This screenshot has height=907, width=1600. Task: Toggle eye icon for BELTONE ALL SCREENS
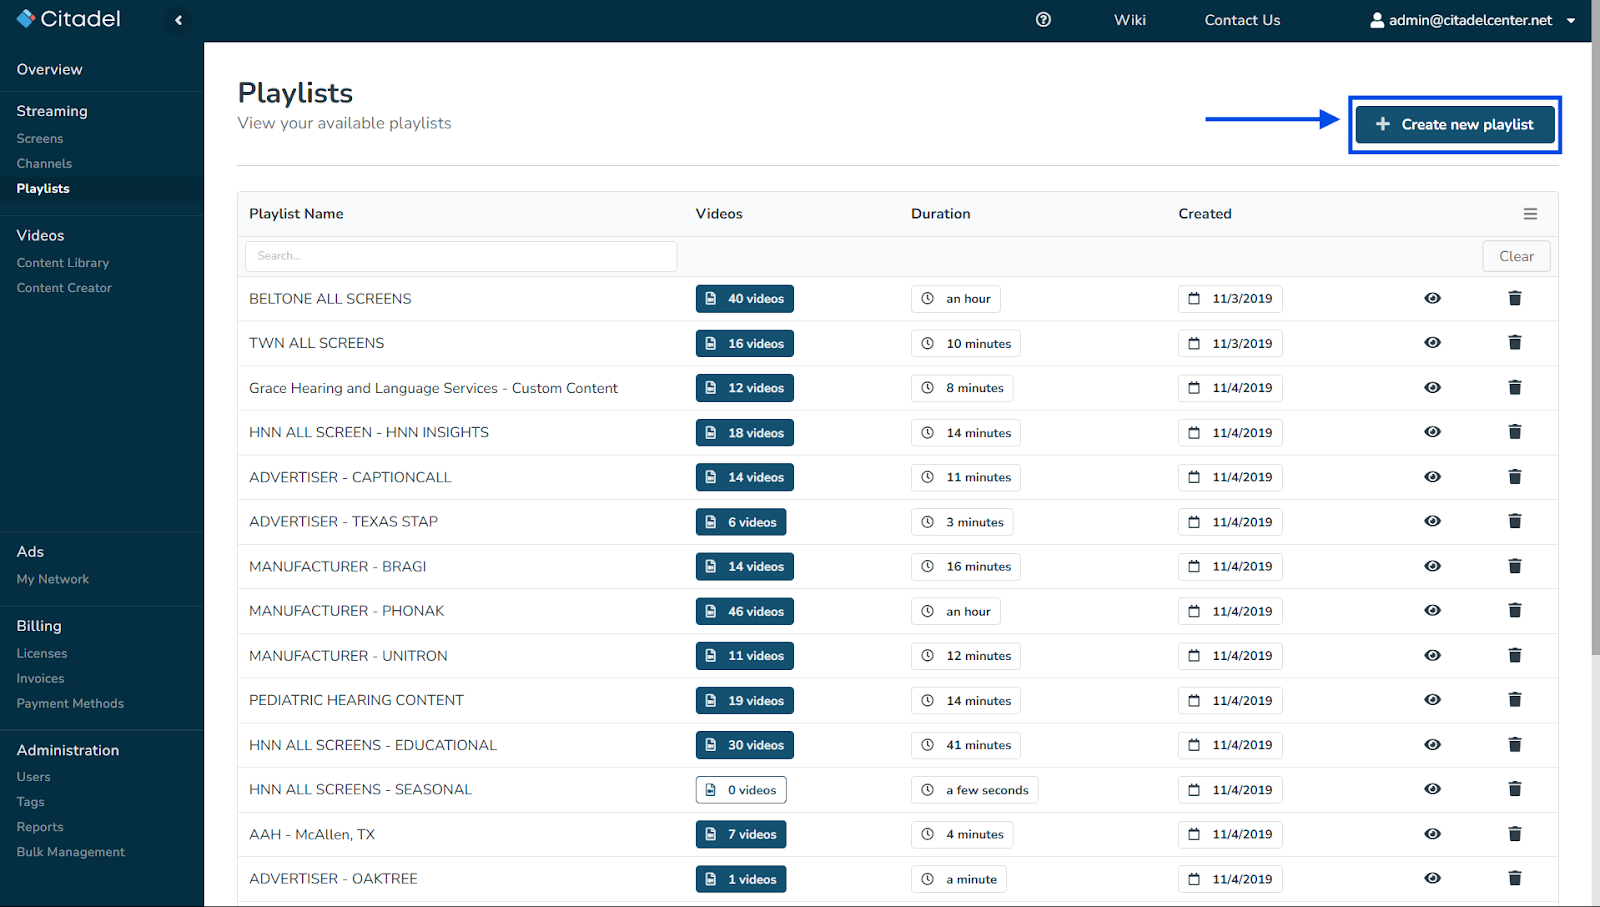tap(1433, 298)
